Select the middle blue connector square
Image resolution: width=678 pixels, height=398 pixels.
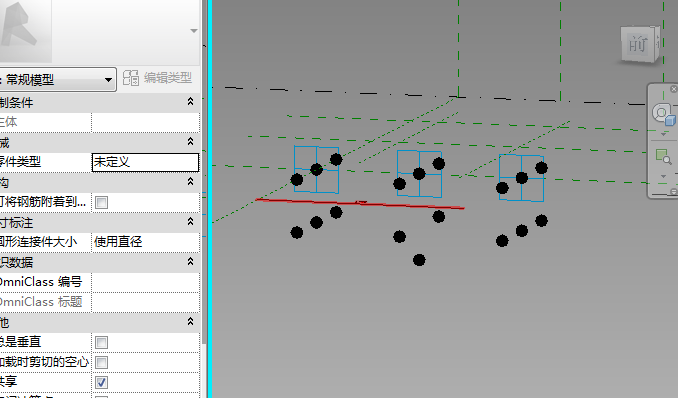click(419, 174)
